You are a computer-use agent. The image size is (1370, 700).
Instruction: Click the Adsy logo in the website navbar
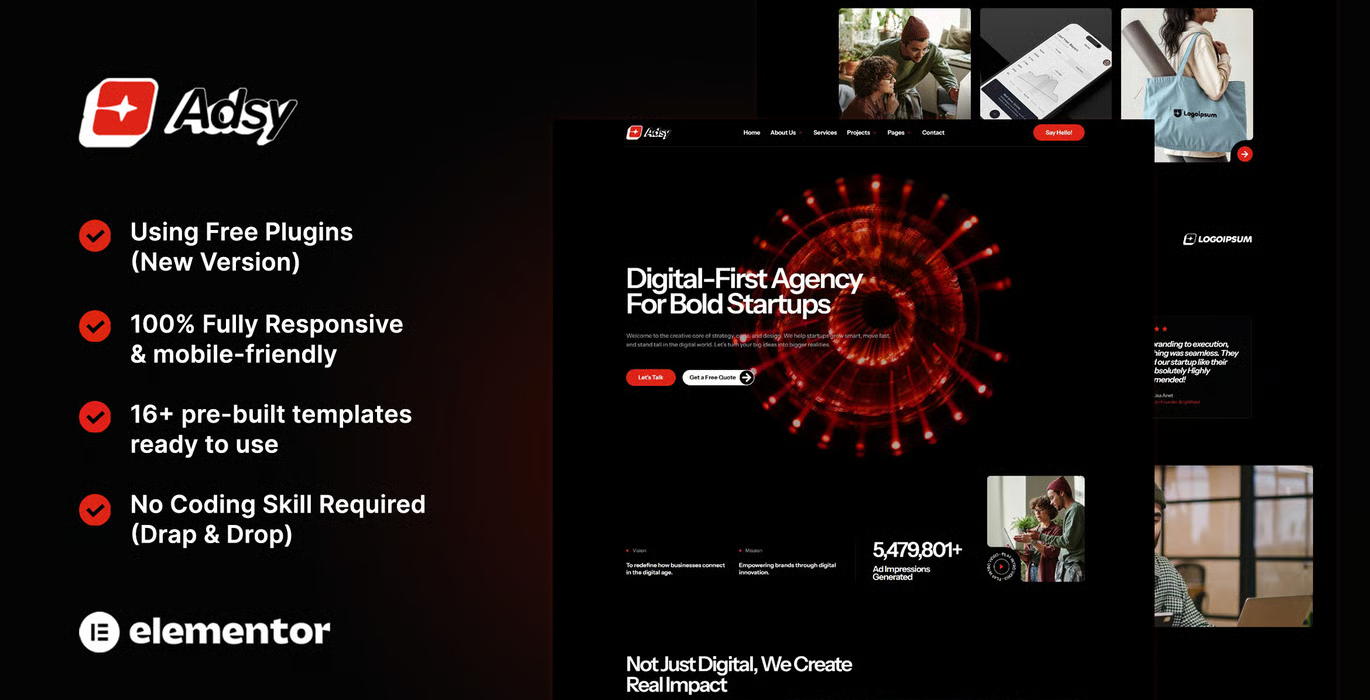coord(648,132)
